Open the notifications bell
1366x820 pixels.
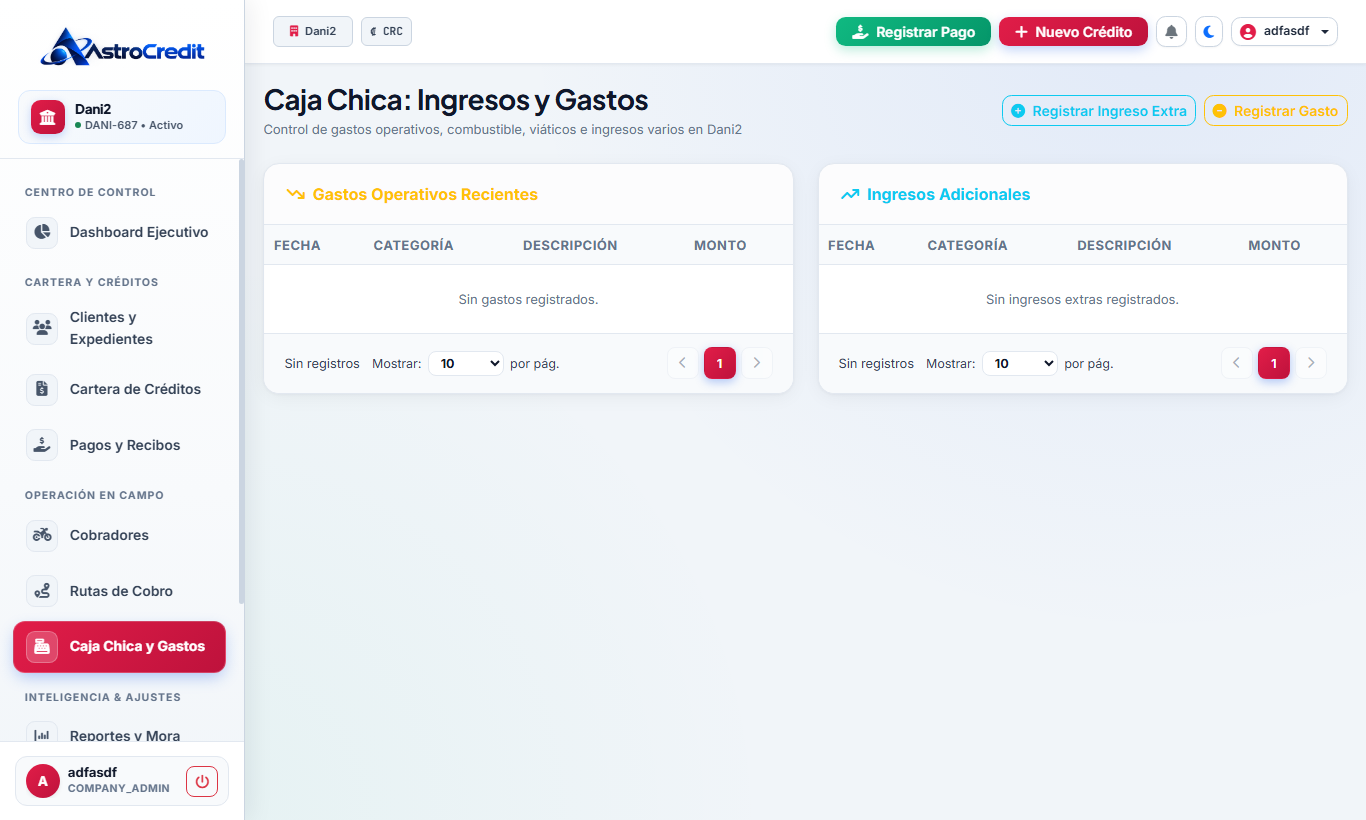coord(1171,32)
